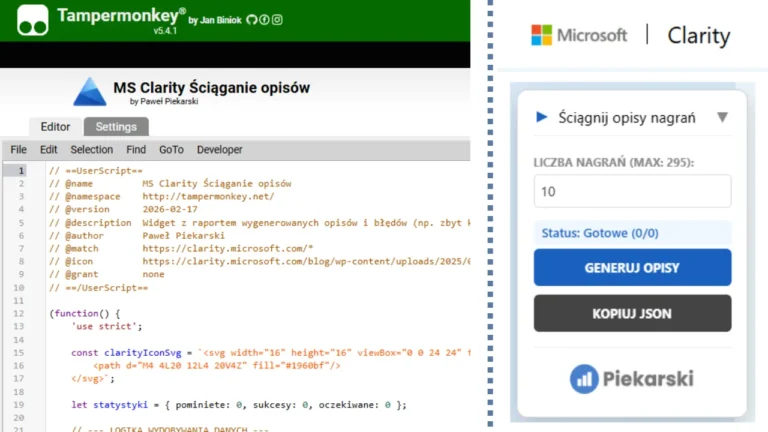Open Tampermonkey's GitHub icon link
Screen dimensions: 768x432
tap(252, 20)
